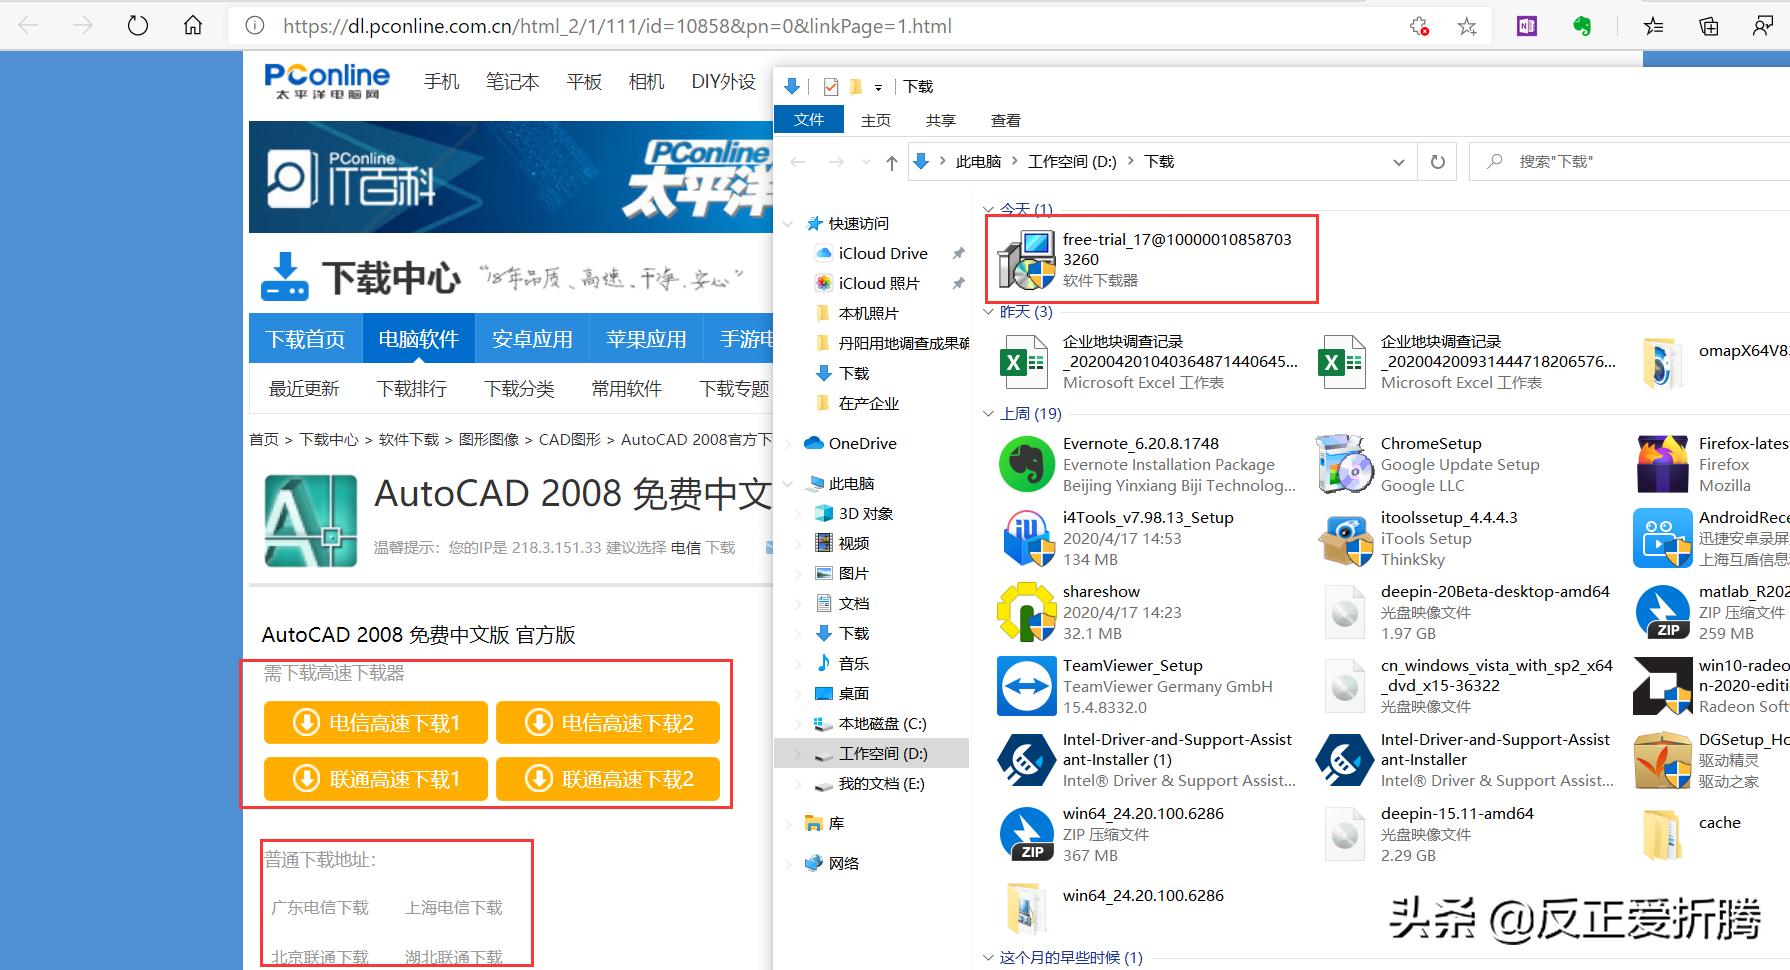Screen dimensions: 1790x970
Task: Select deepin-20Beta-desktop-amd64 disc image icon
Action: tap(1345, 613)
